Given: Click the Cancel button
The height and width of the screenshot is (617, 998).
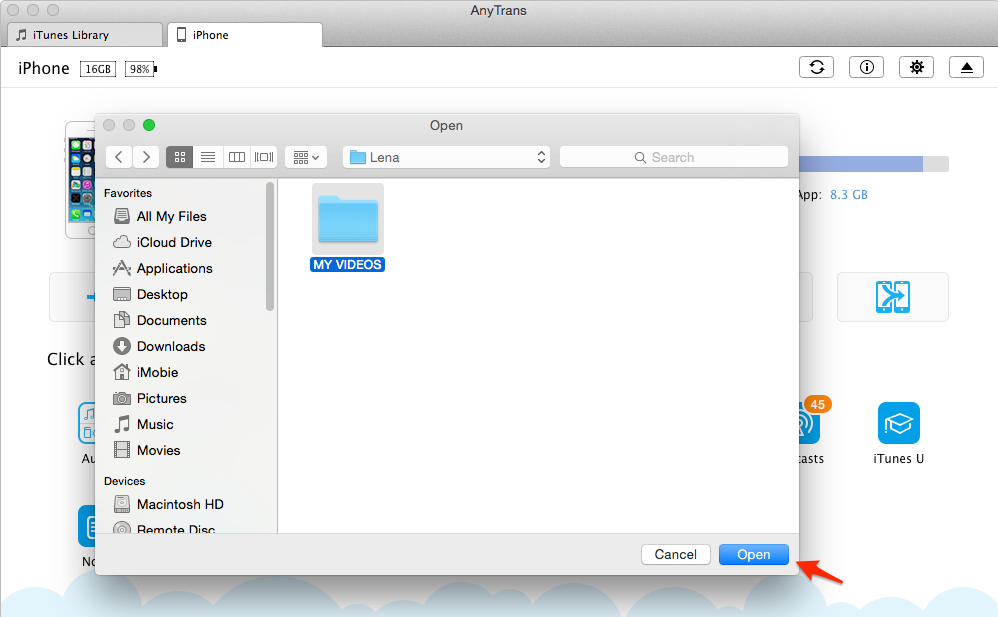Looking at the screenshot, I should click(675, 555).
